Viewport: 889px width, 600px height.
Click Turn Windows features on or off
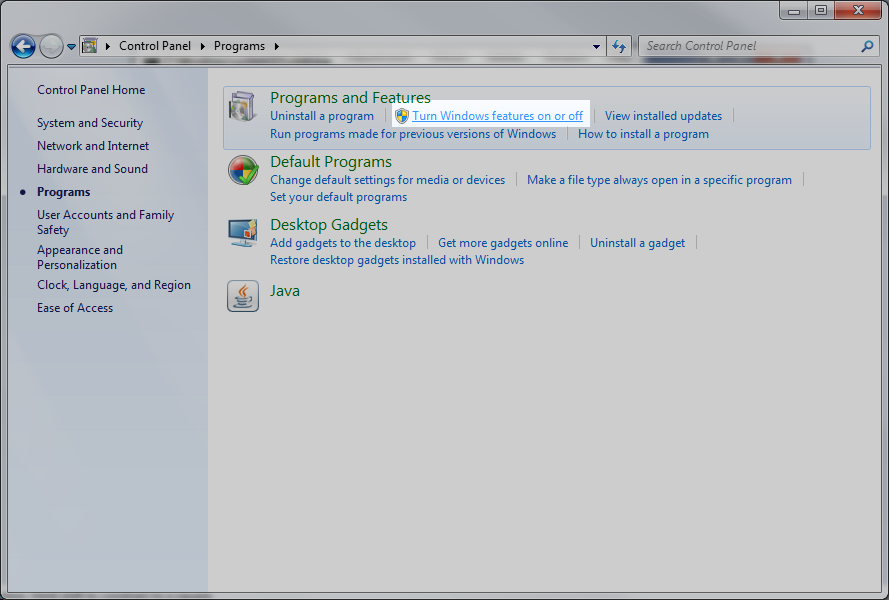pyautogui.click(x=497, y=116)
